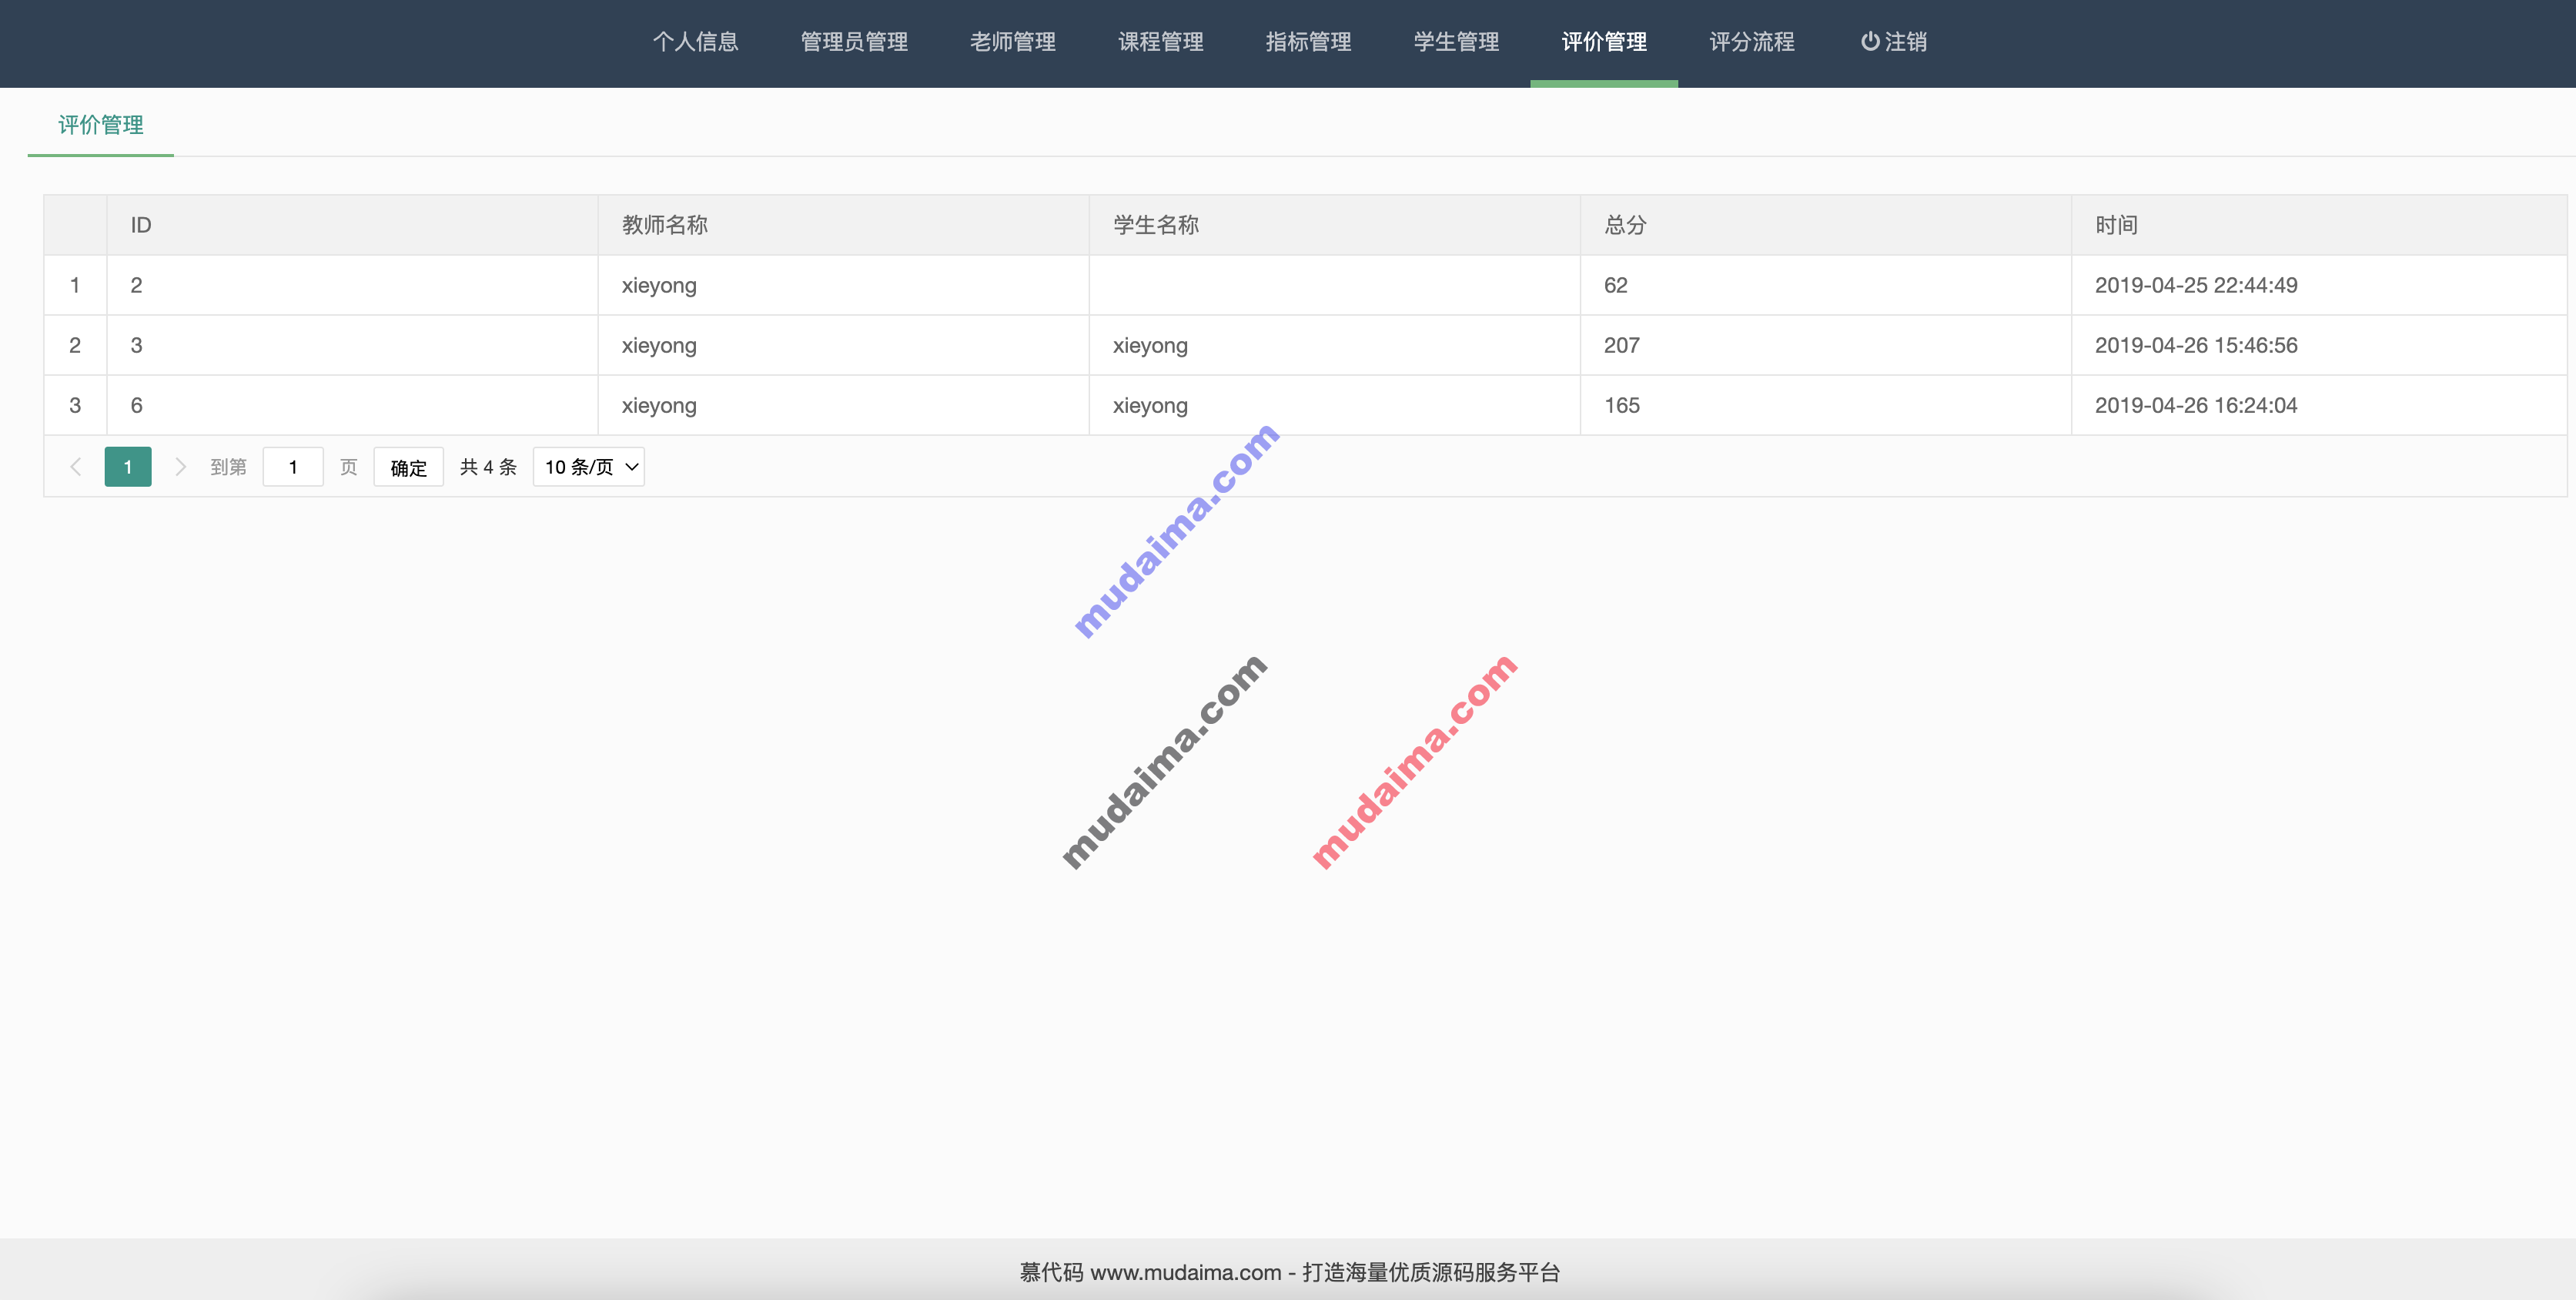The height and width of the screenshot is (1300, 2576).
Task: Open the 评分流程 menu item
Action: coord(1752,42)
